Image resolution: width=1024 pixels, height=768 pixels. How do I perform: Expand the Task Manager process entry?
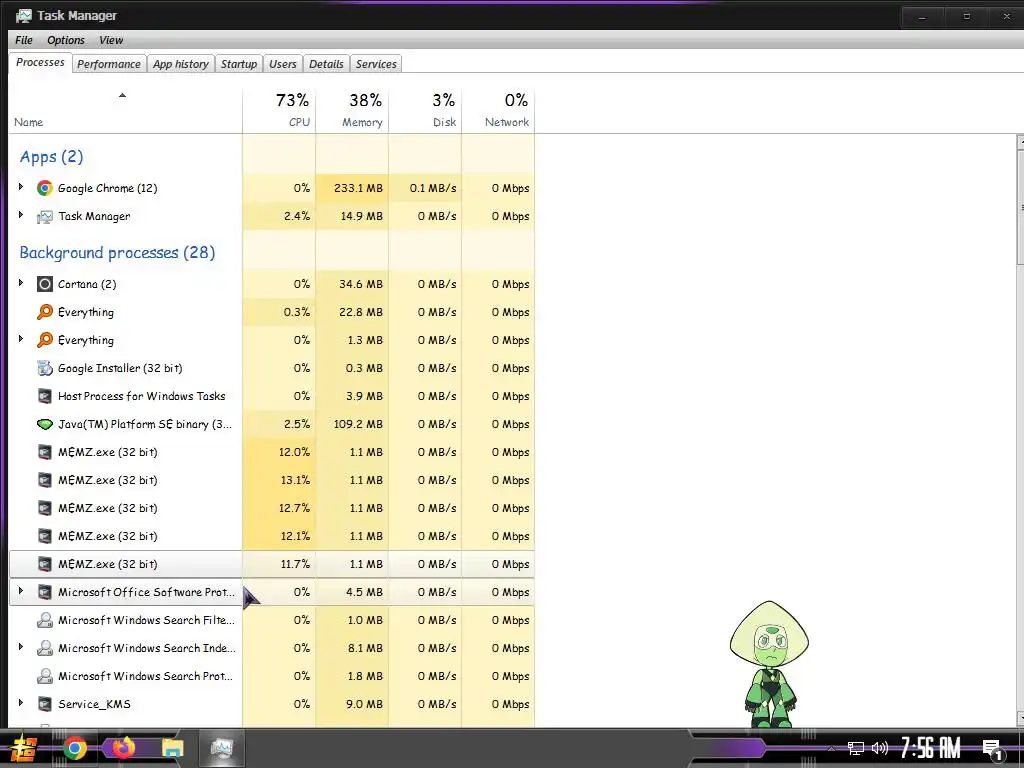click(x=21, y=216)
